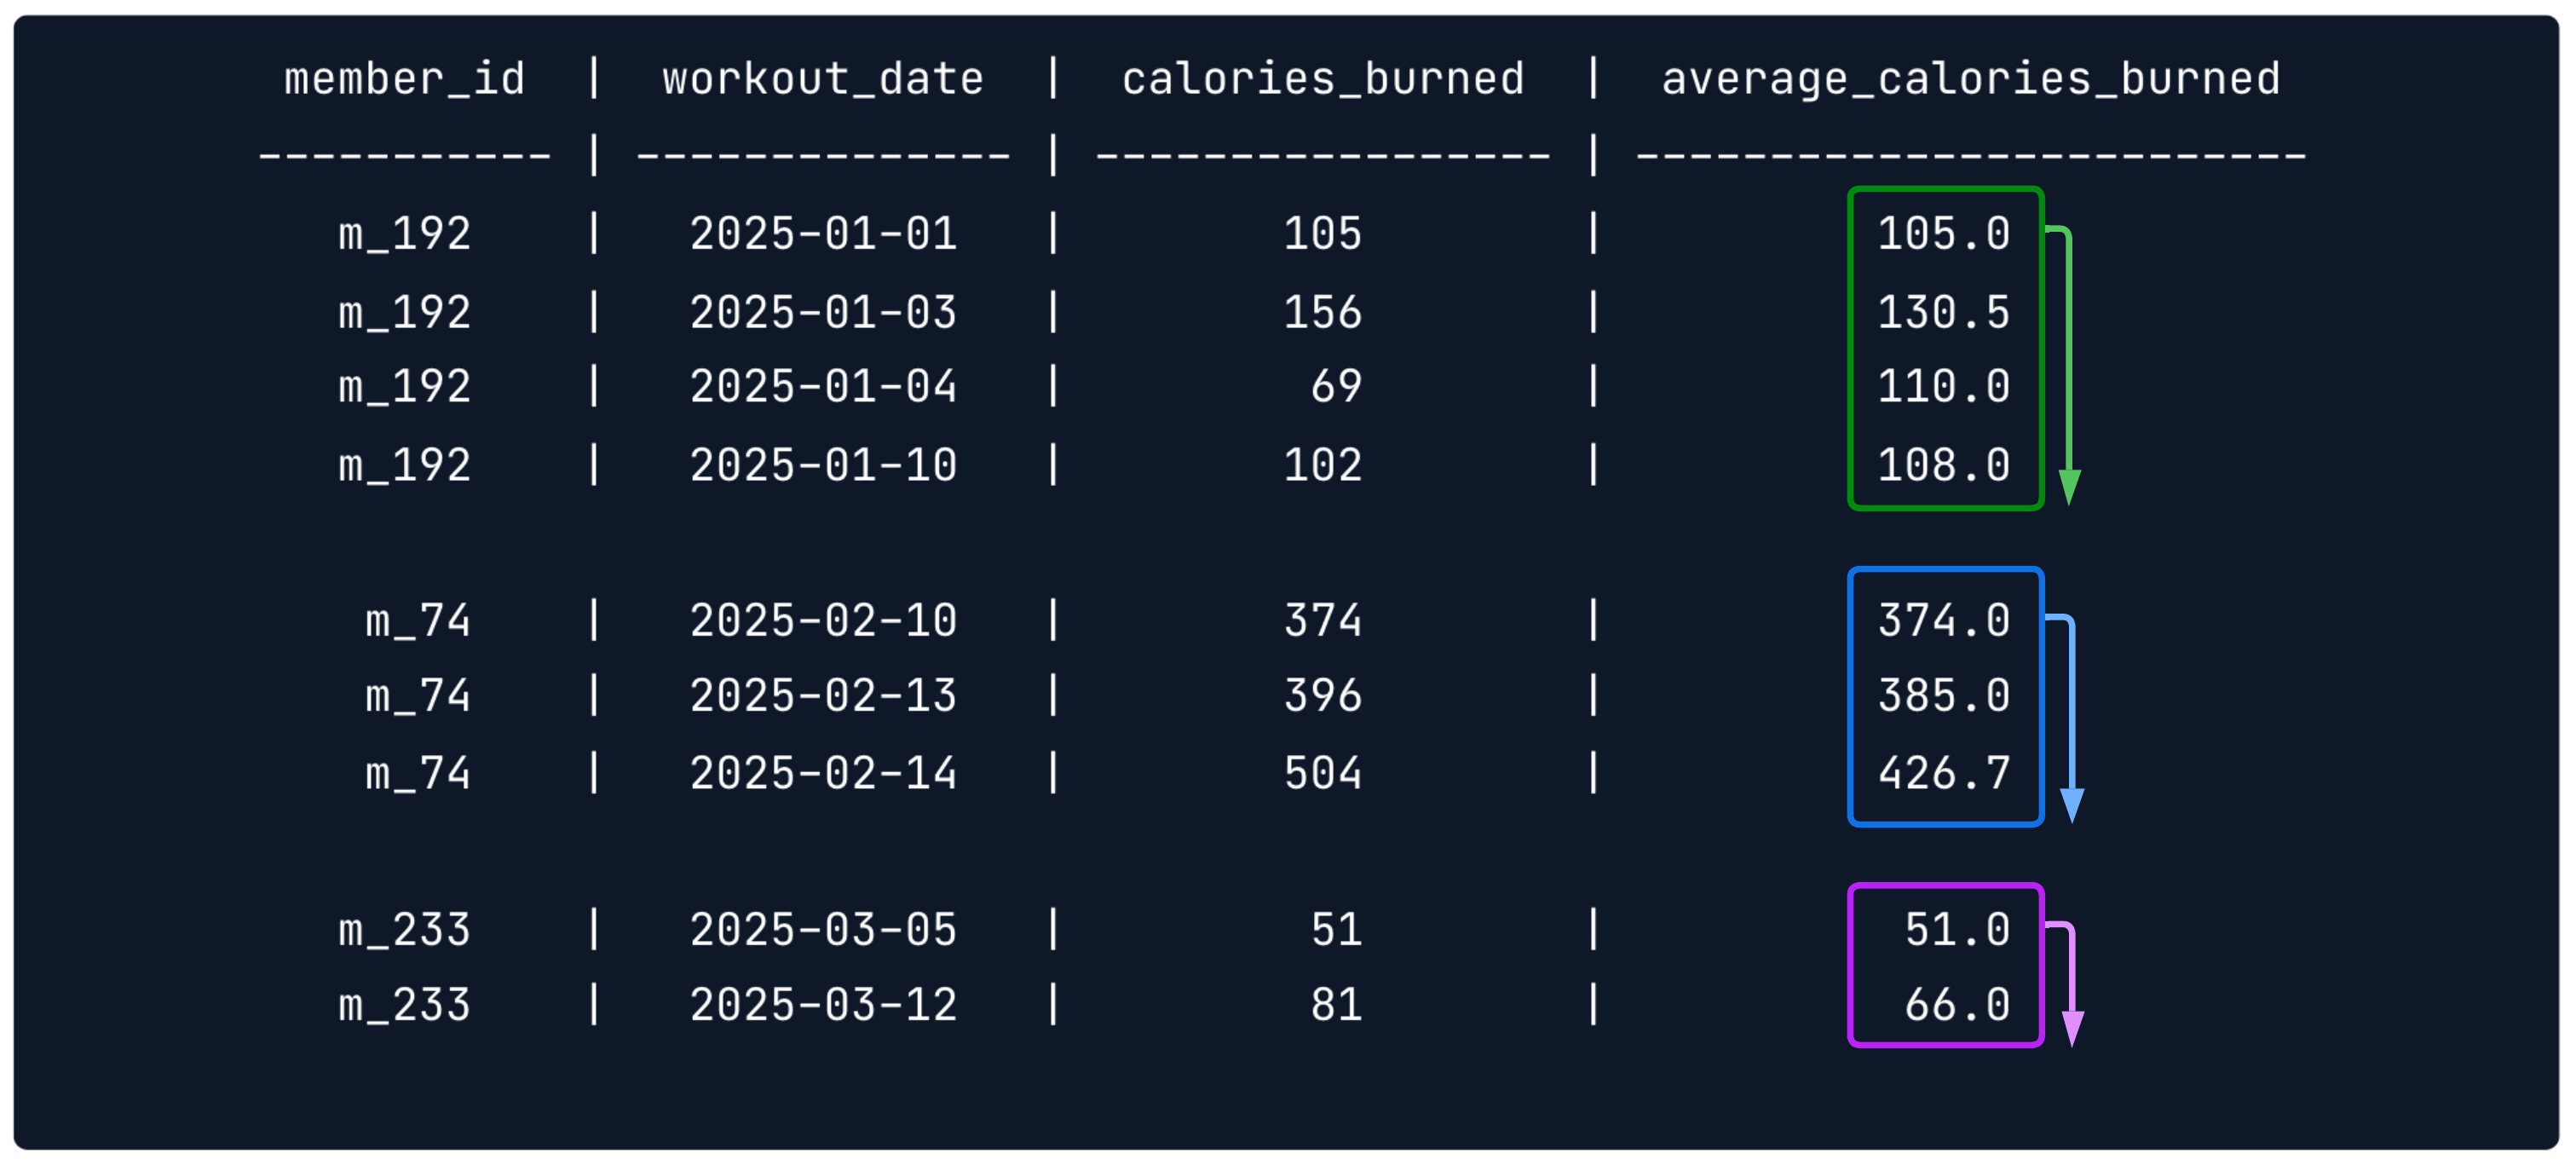Click the 374.0 average value
Viewport: 2576px width, 1165px height.
pyautogui.click(x=1943, y=620)
